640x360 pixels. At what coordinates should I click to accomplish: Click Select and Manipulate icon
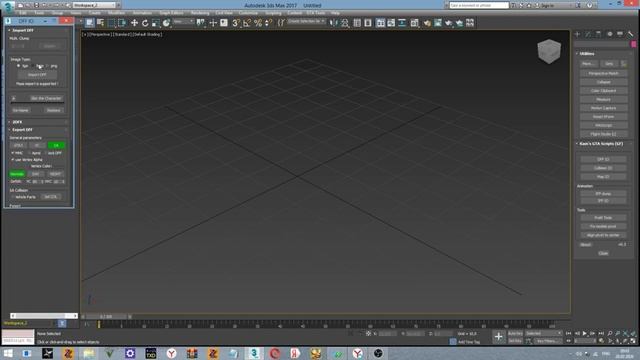click(213, 23)
